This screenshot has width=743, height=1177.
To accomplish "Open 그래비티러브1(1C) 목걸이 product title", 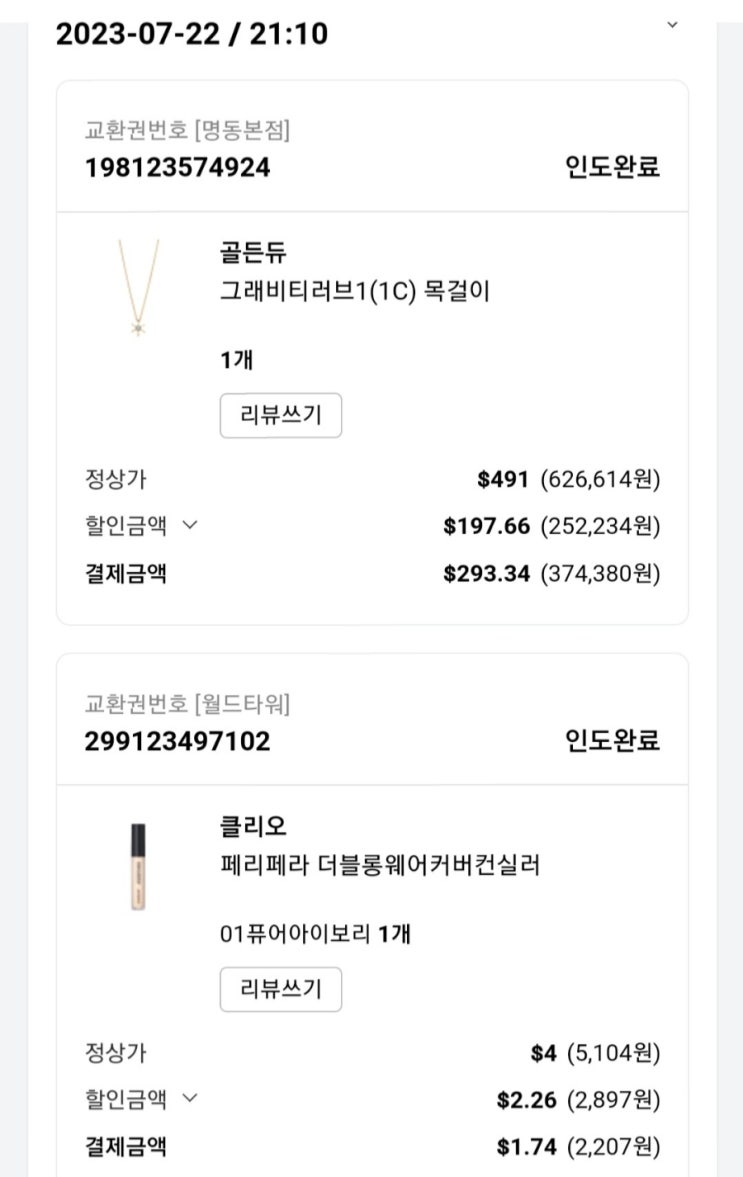I will pyautogui.click(x=355, y=292).
